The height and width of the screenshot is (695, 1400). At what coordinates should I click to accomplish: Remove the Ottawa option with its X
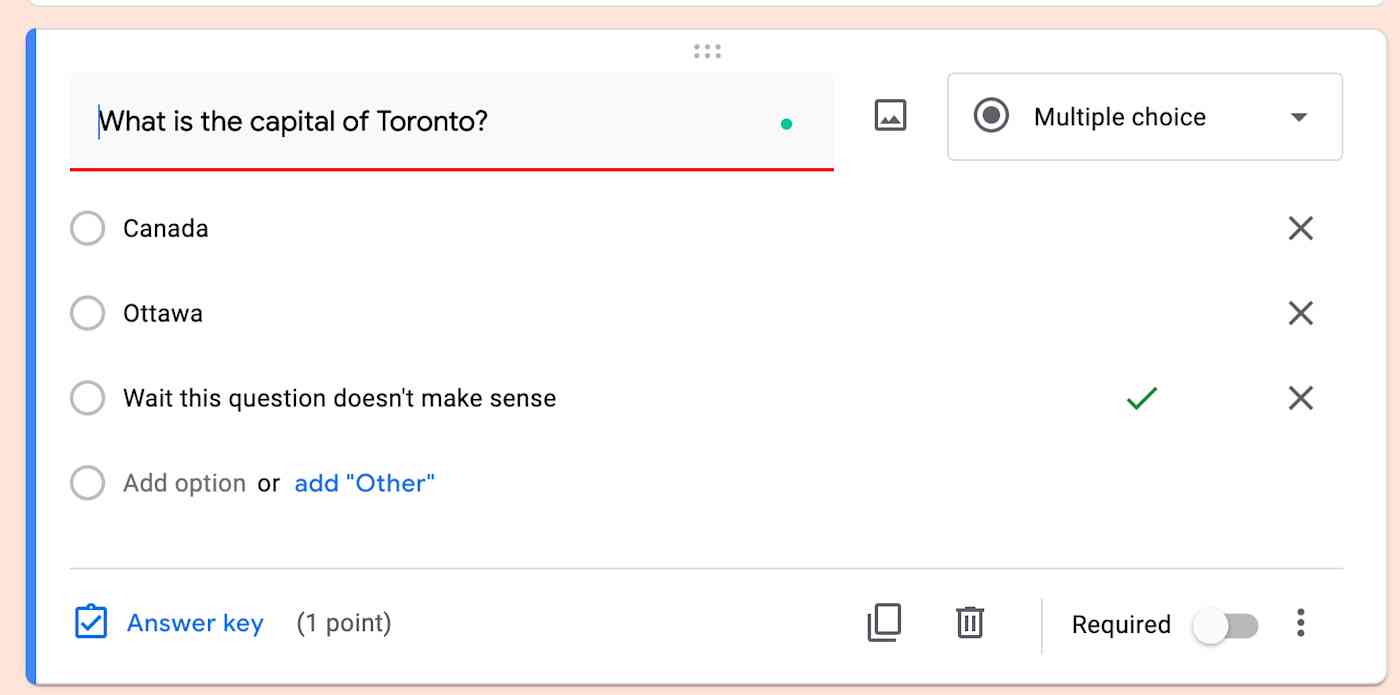[x=1300, y=313]
